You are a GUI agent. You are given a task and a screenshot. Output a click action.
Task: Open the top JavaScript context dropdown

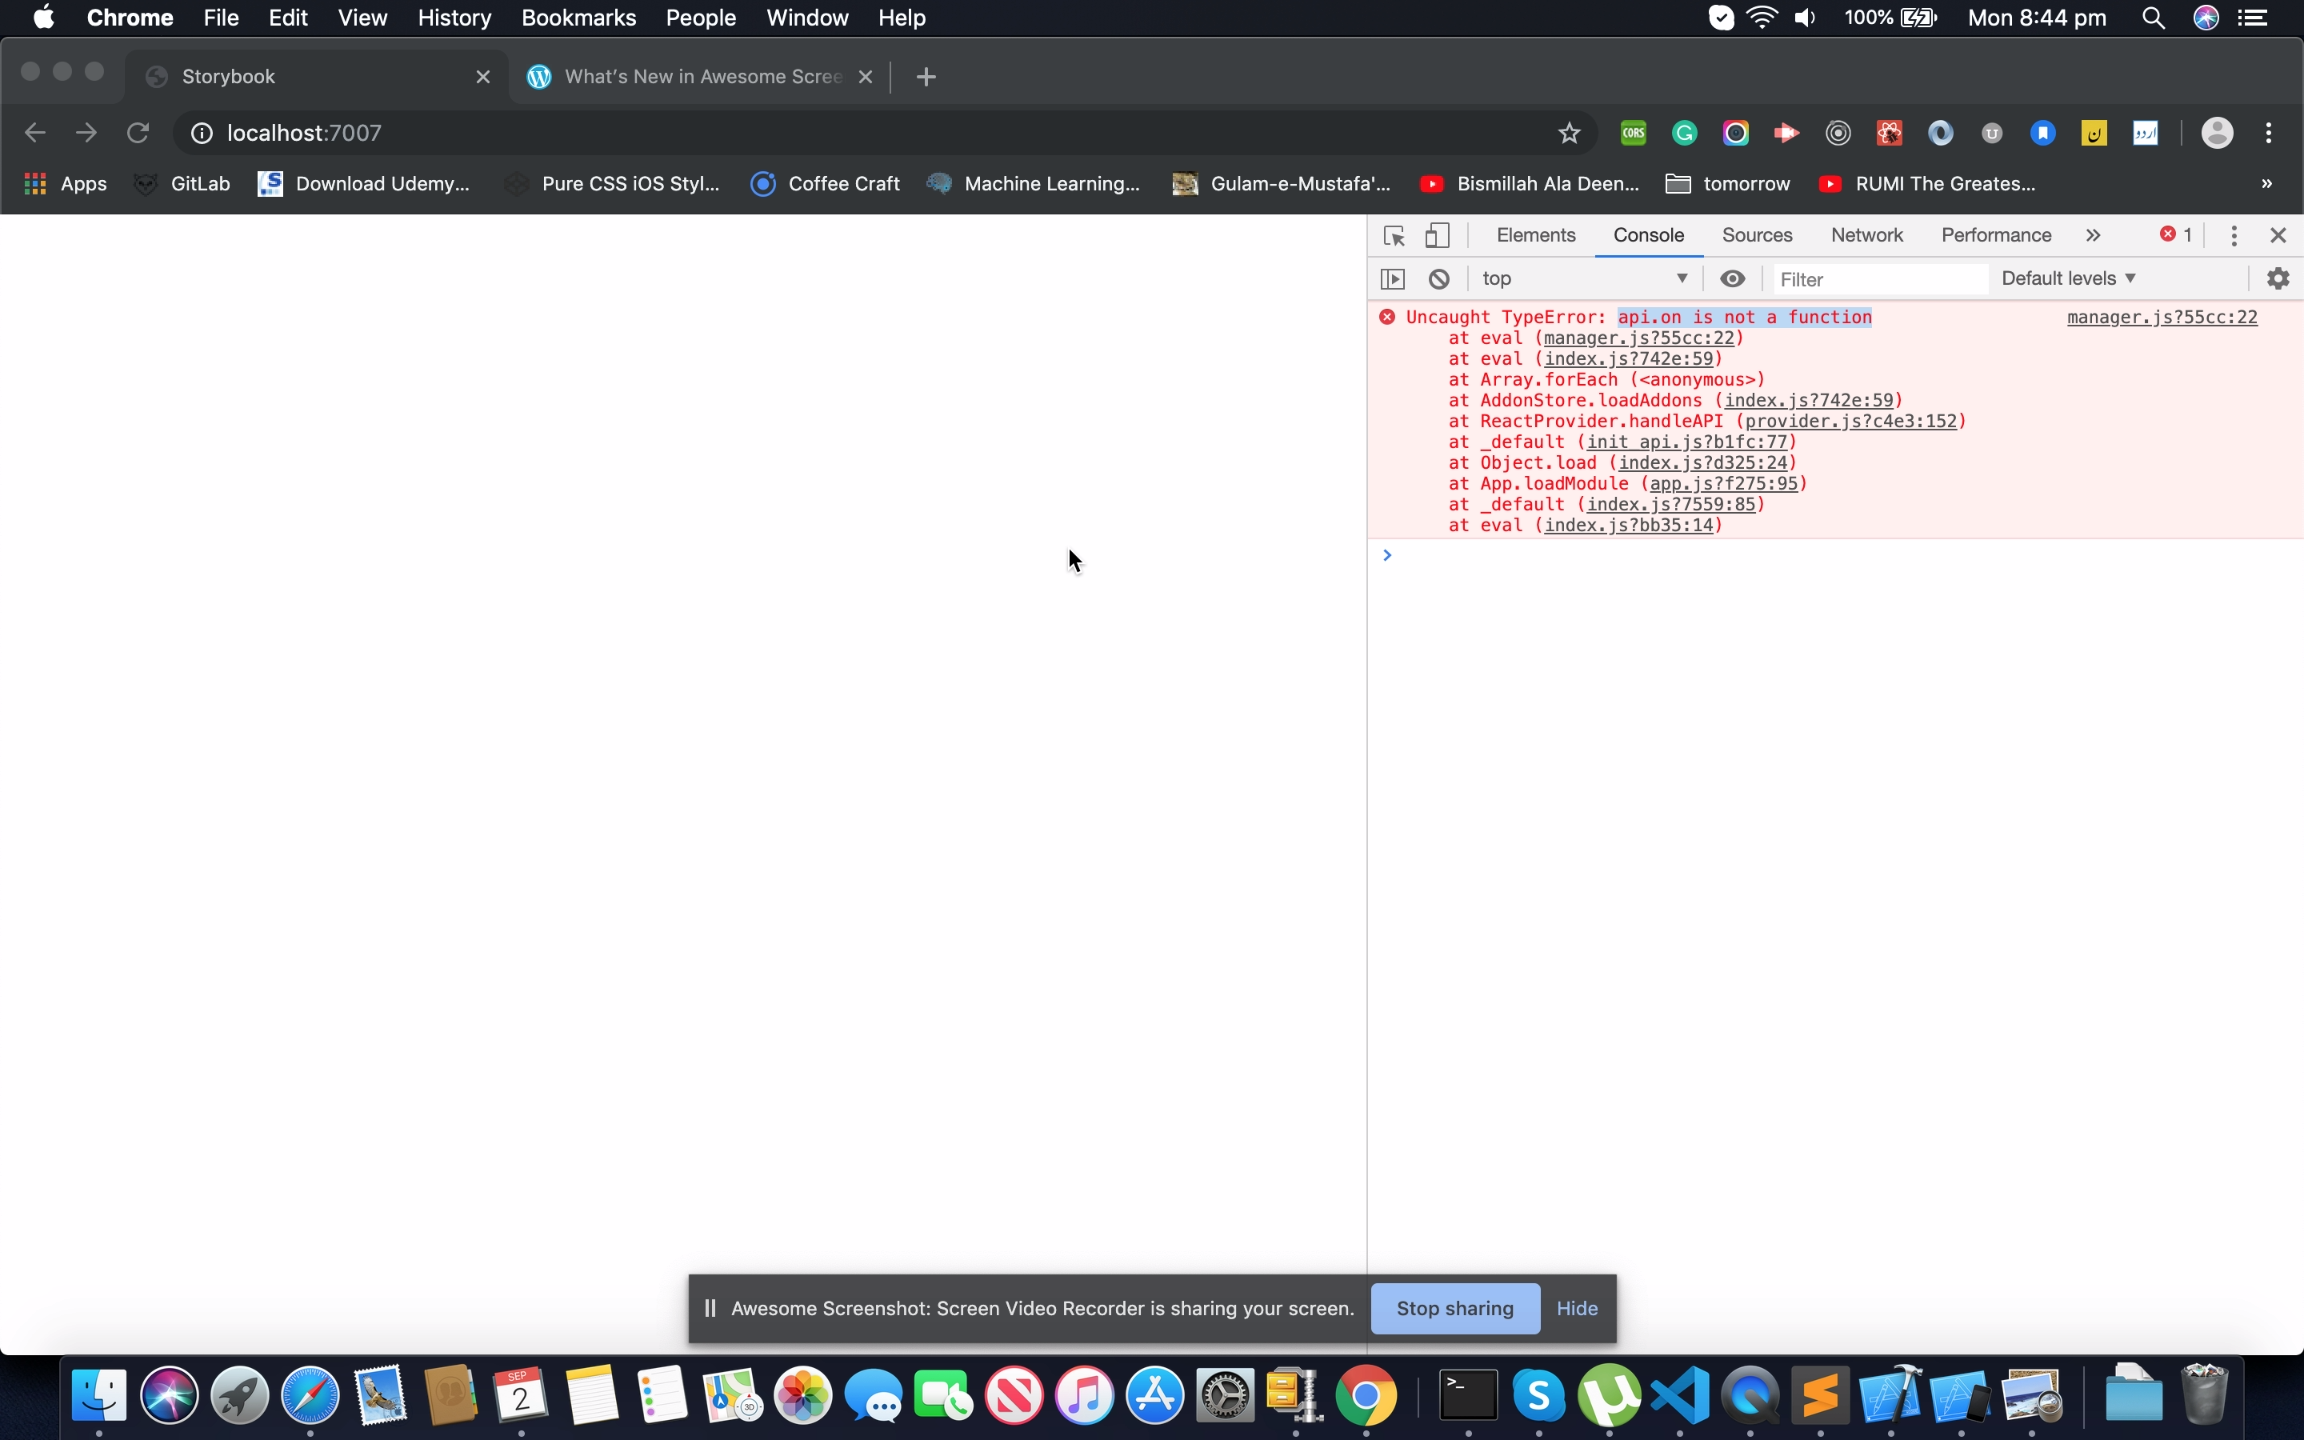coord(1584,279)
